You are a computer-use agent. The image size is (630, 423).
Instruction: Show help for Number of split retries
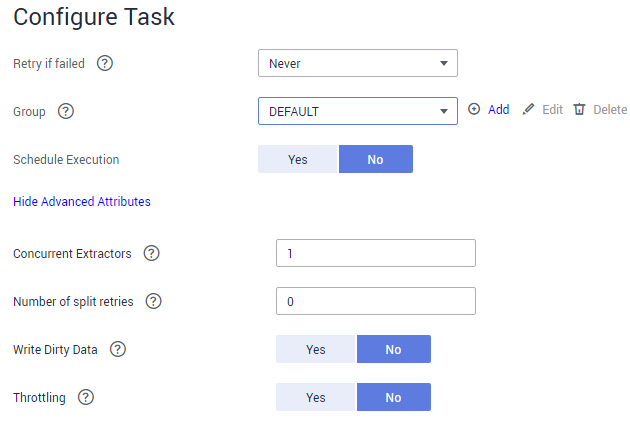[x=153, y=301]
